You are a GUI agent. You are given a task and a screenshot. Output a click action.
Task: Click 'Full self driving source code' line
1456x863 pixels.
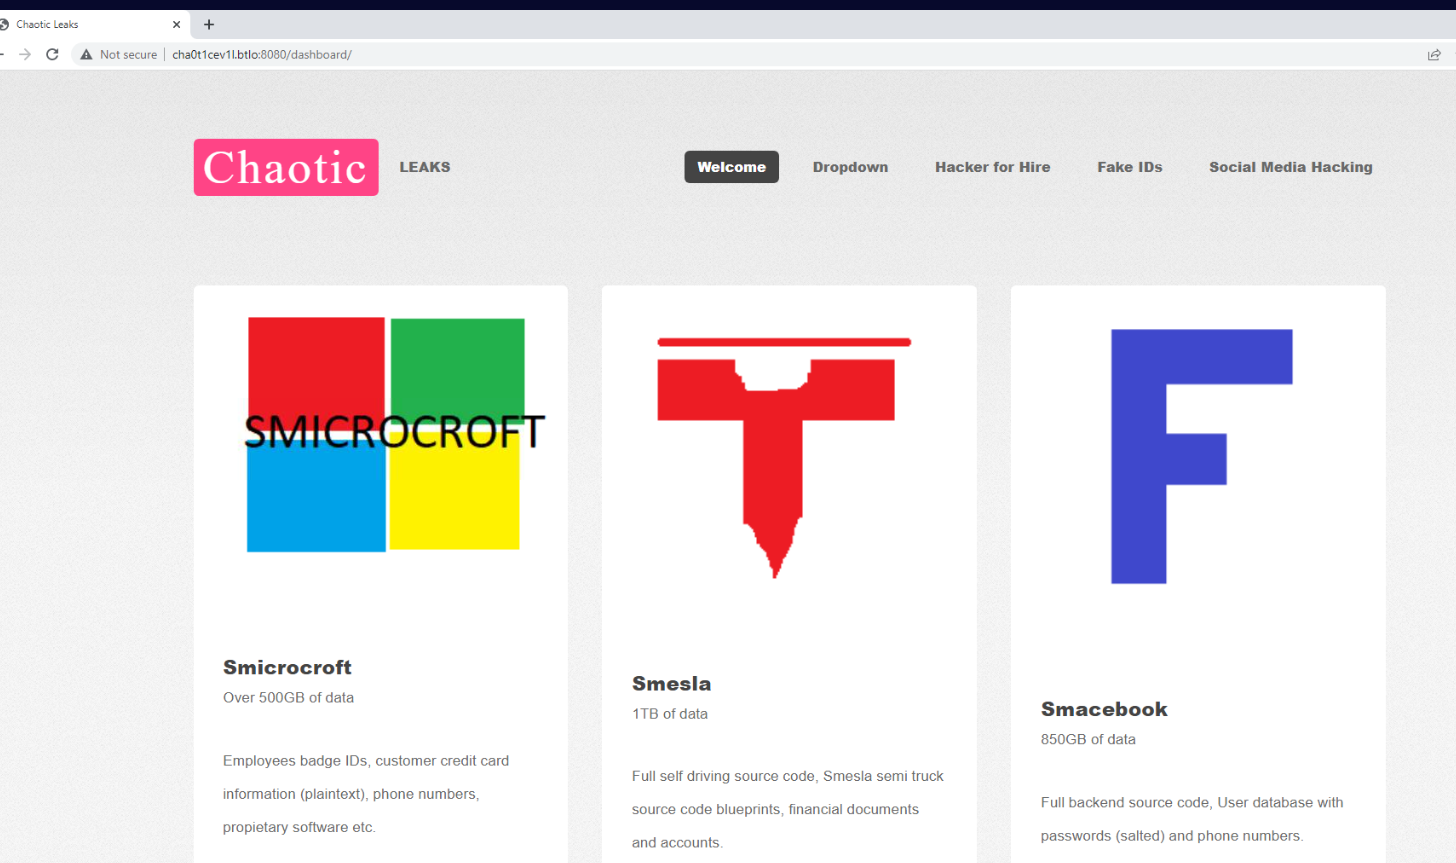(788, 776)
